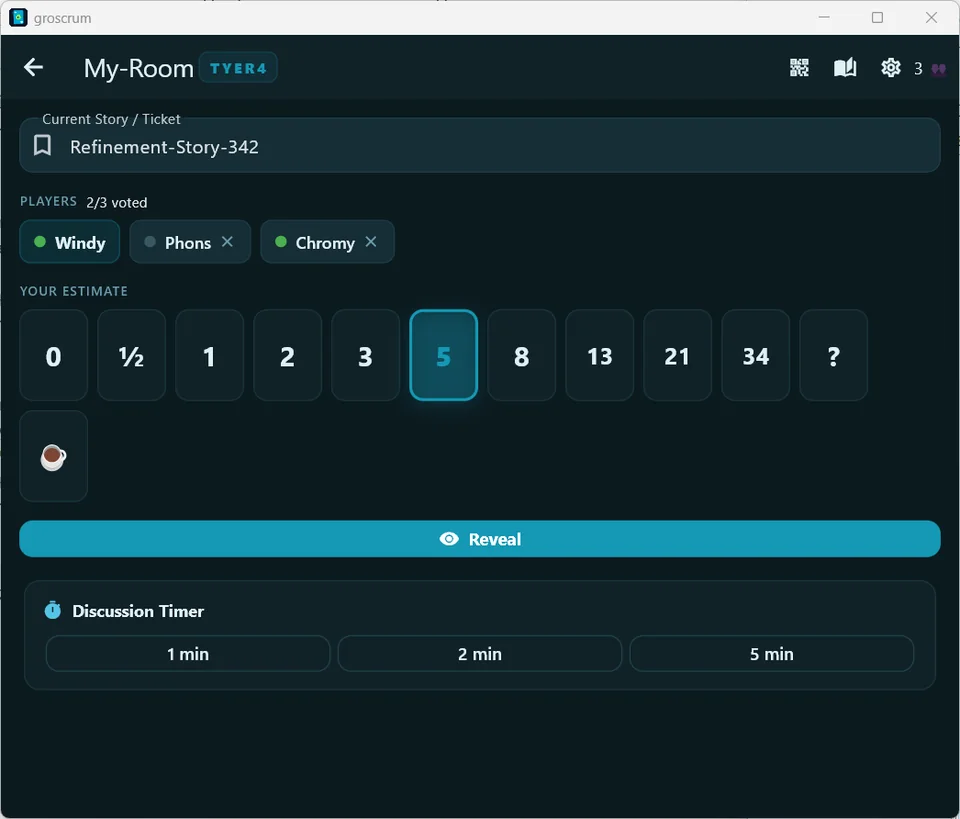Choose estimate card 0
The width and height of the screenshot is (960, 819).
coord(53,355)
